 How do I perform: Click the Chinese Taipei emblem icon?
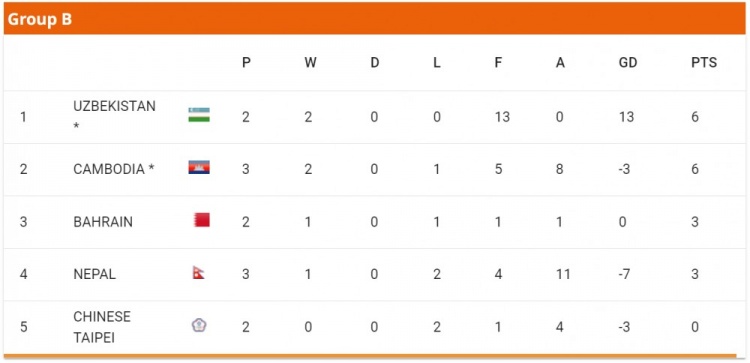(x=199, y=325)
